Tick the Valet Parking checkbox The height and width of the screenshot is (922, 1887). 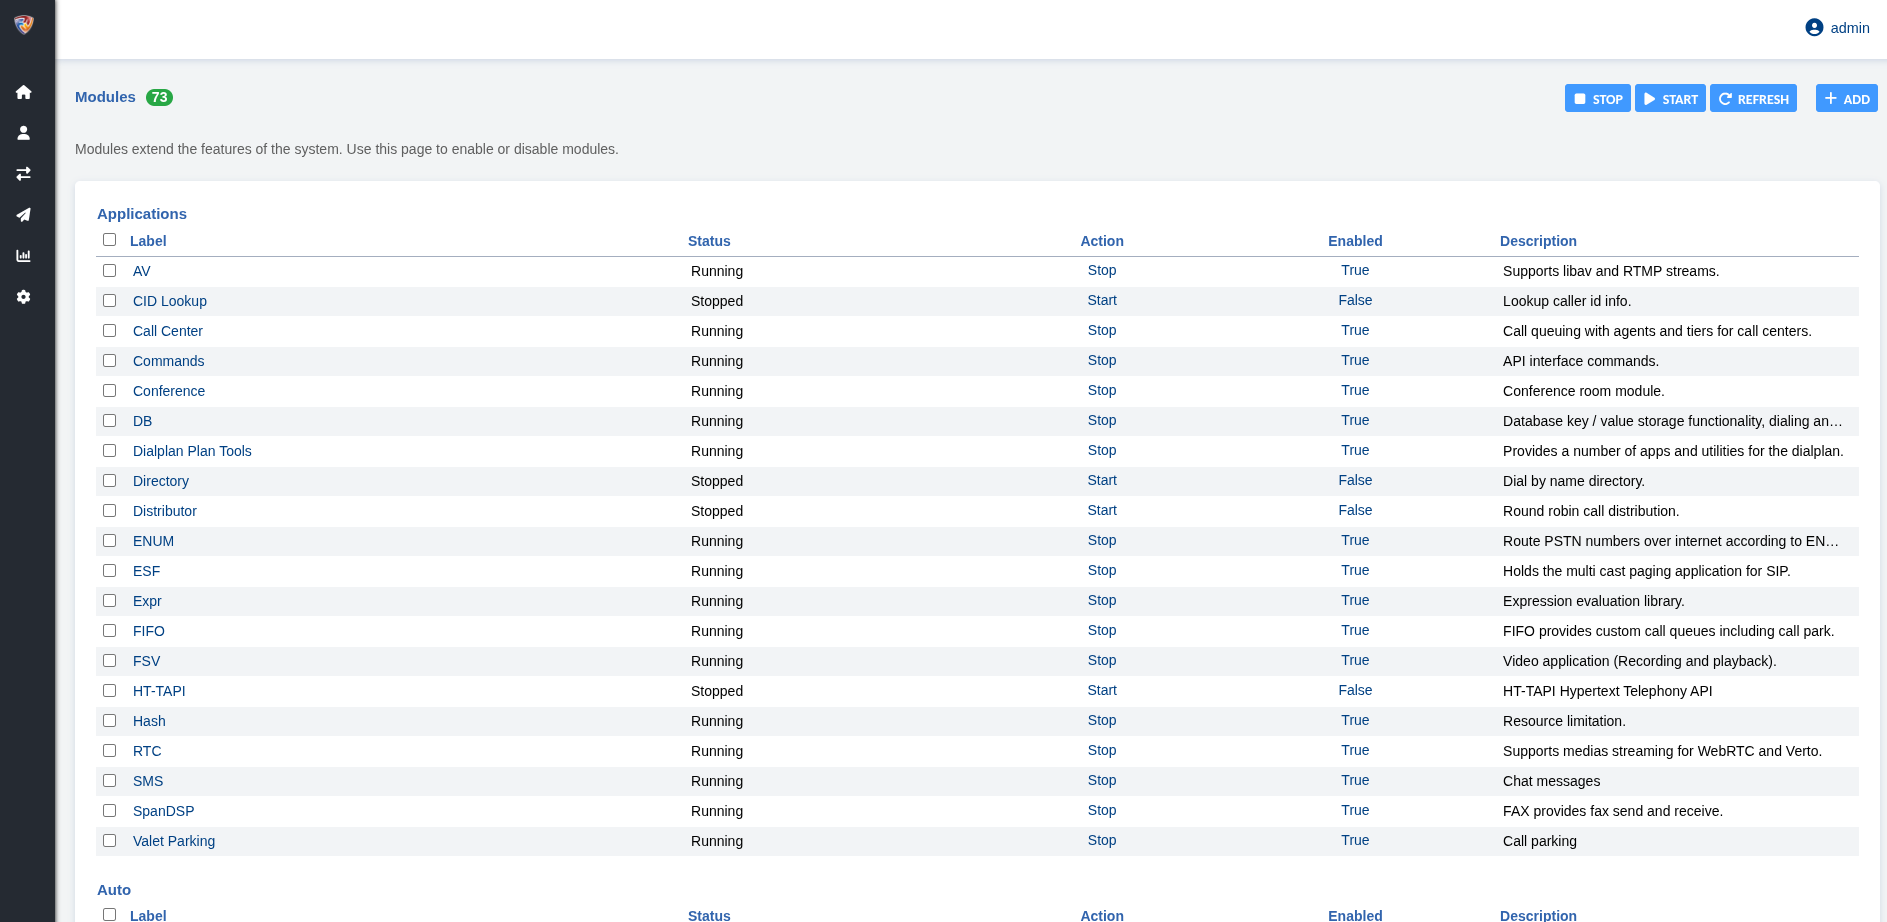110,841
